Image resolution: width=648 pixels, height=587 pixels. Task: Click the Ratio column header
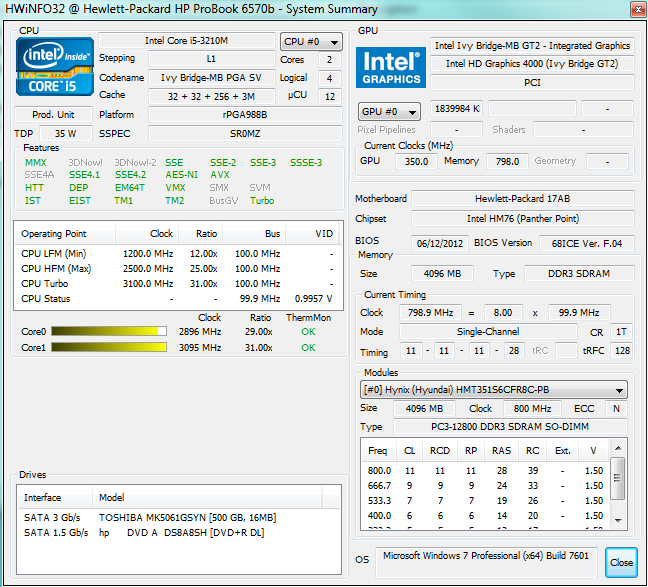(x=201, y=234)
